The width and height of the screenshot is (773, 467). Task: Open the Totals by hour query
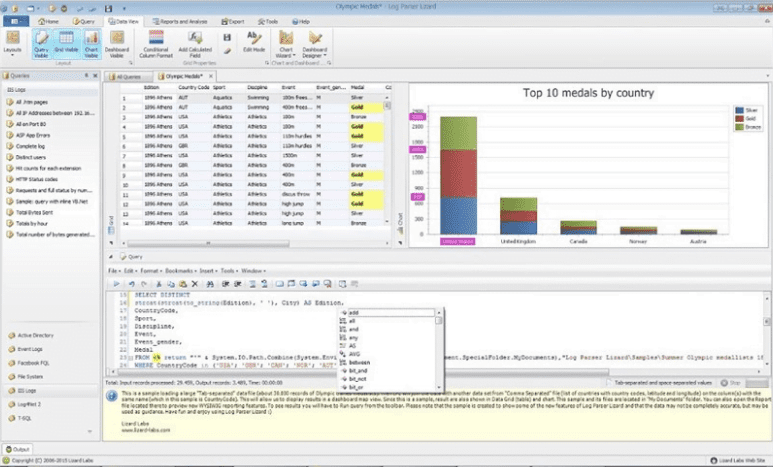(32, 223)
